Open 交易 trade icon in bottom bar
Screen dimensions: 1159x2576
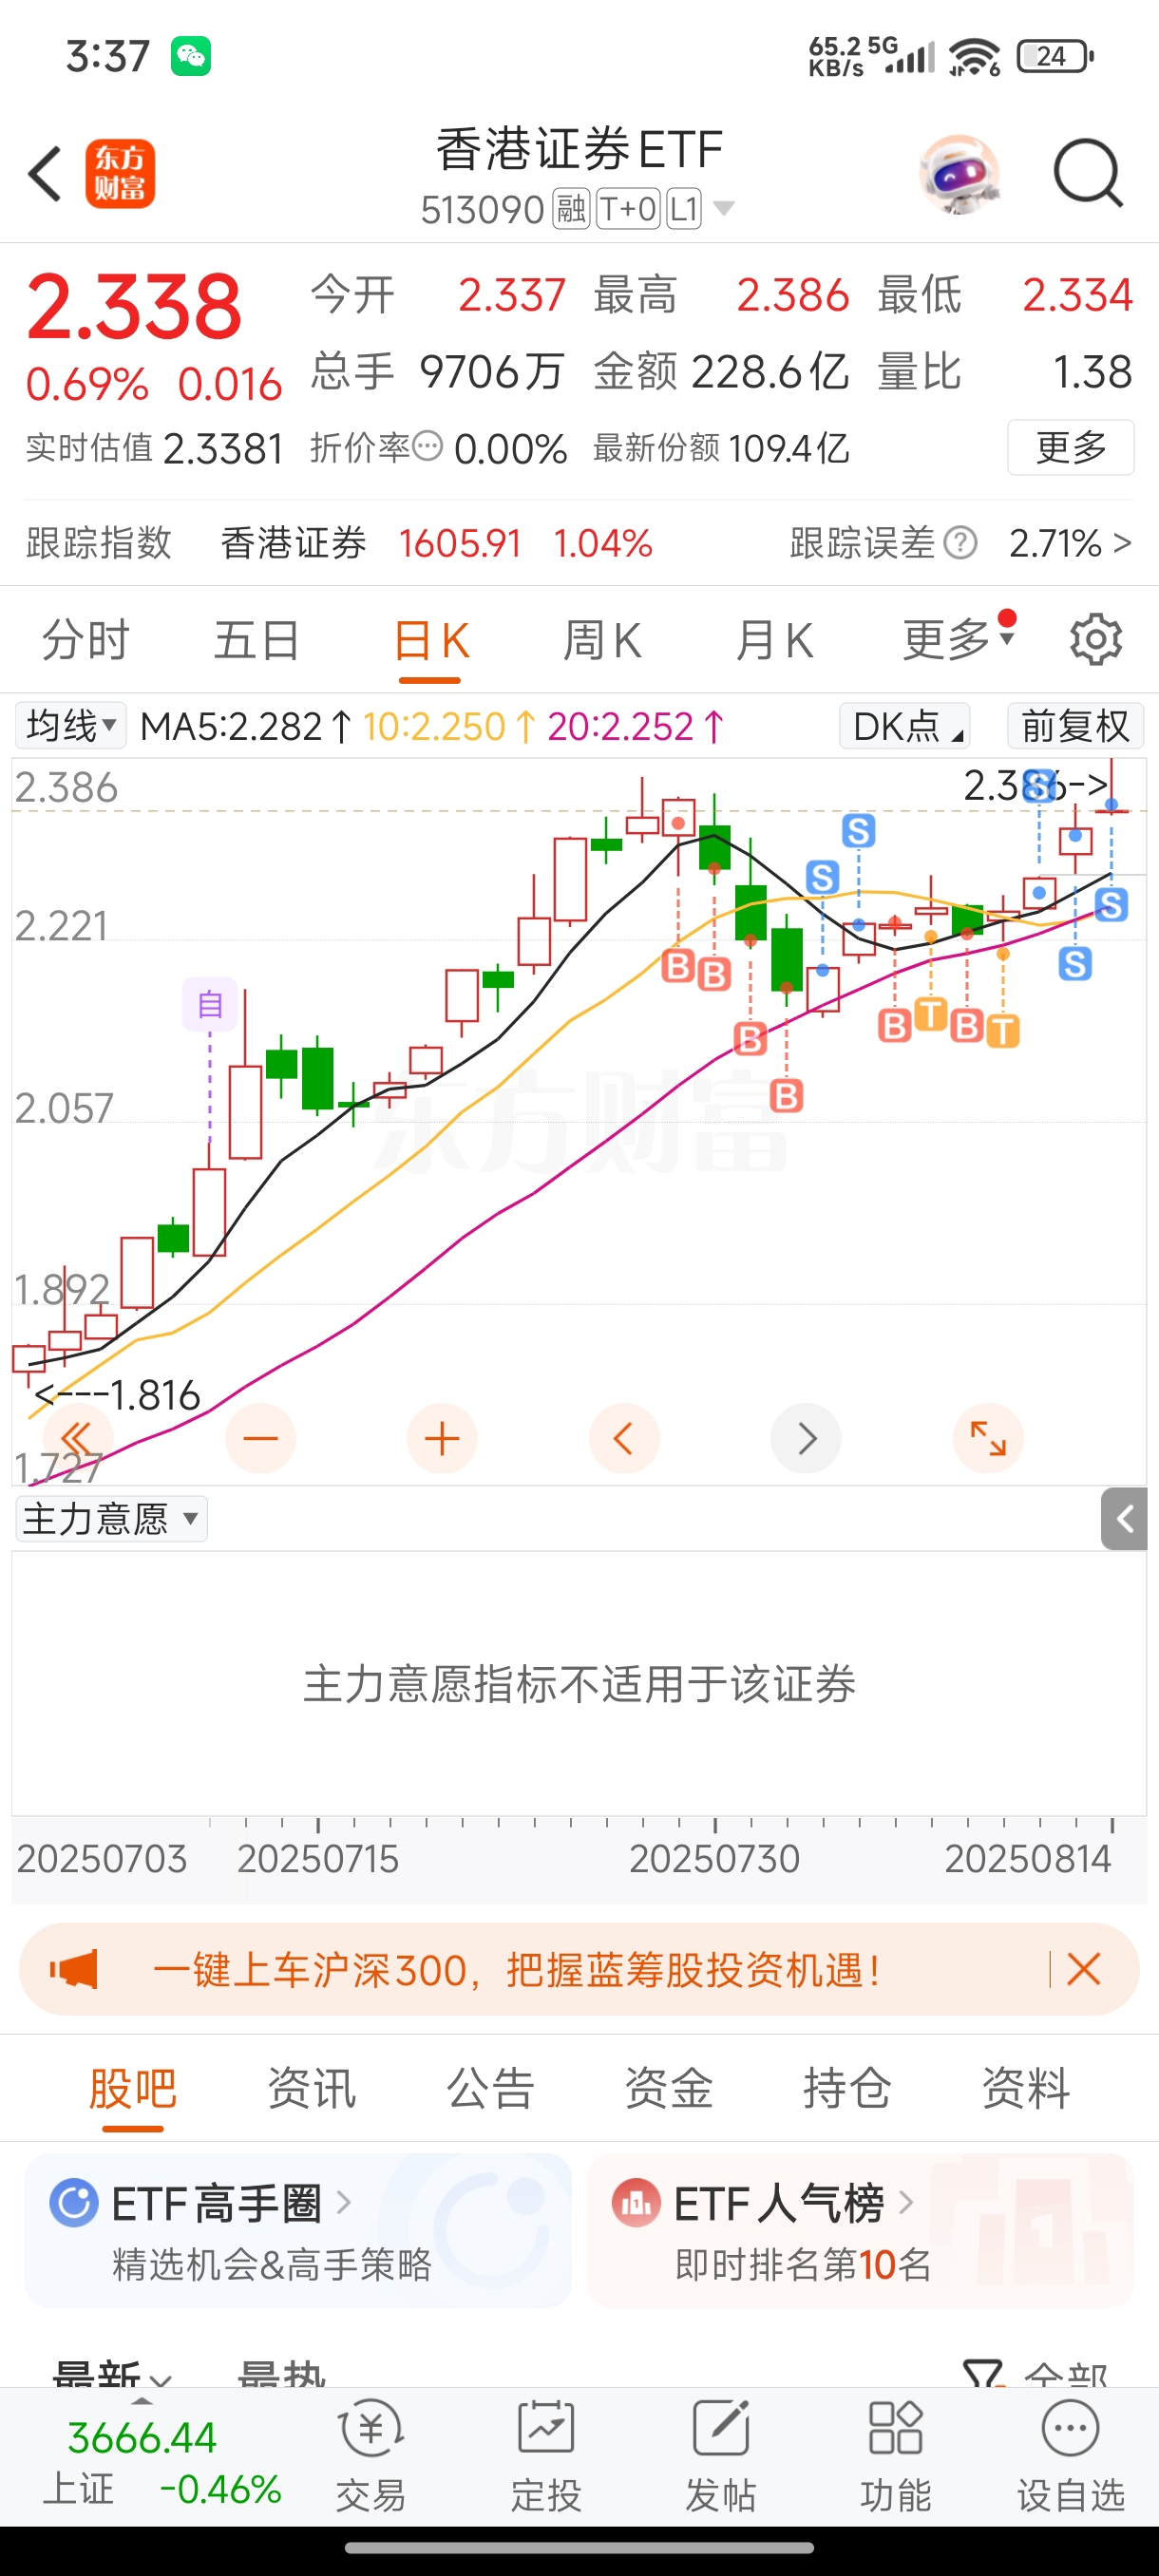(x=371, y=2457)
